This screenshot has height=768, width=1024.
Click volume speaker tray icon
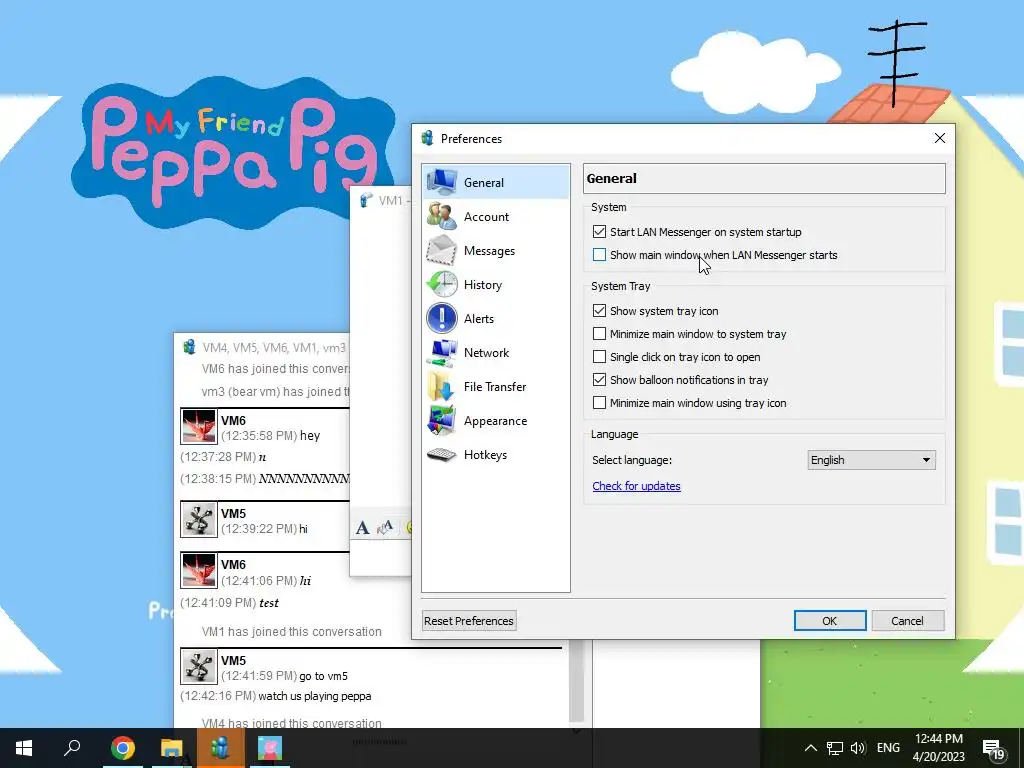tap(858, 748)
